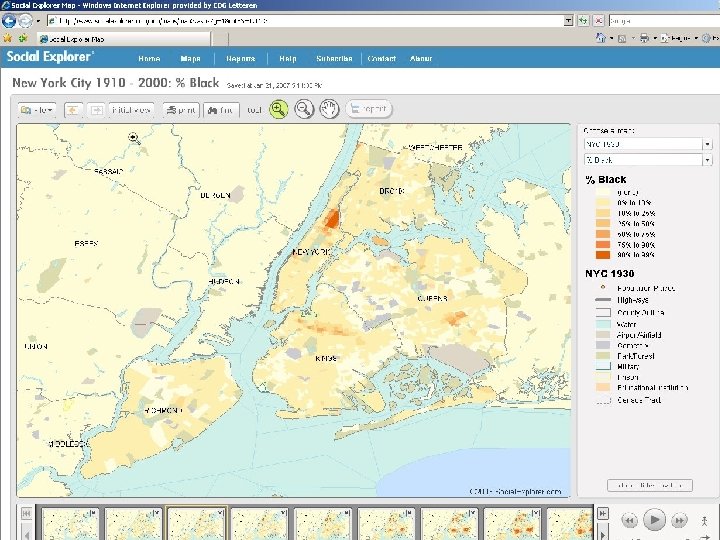Screen dimensions: 720x540
Task: Go to next map view arrow
Action: click(x=96, y=110)
